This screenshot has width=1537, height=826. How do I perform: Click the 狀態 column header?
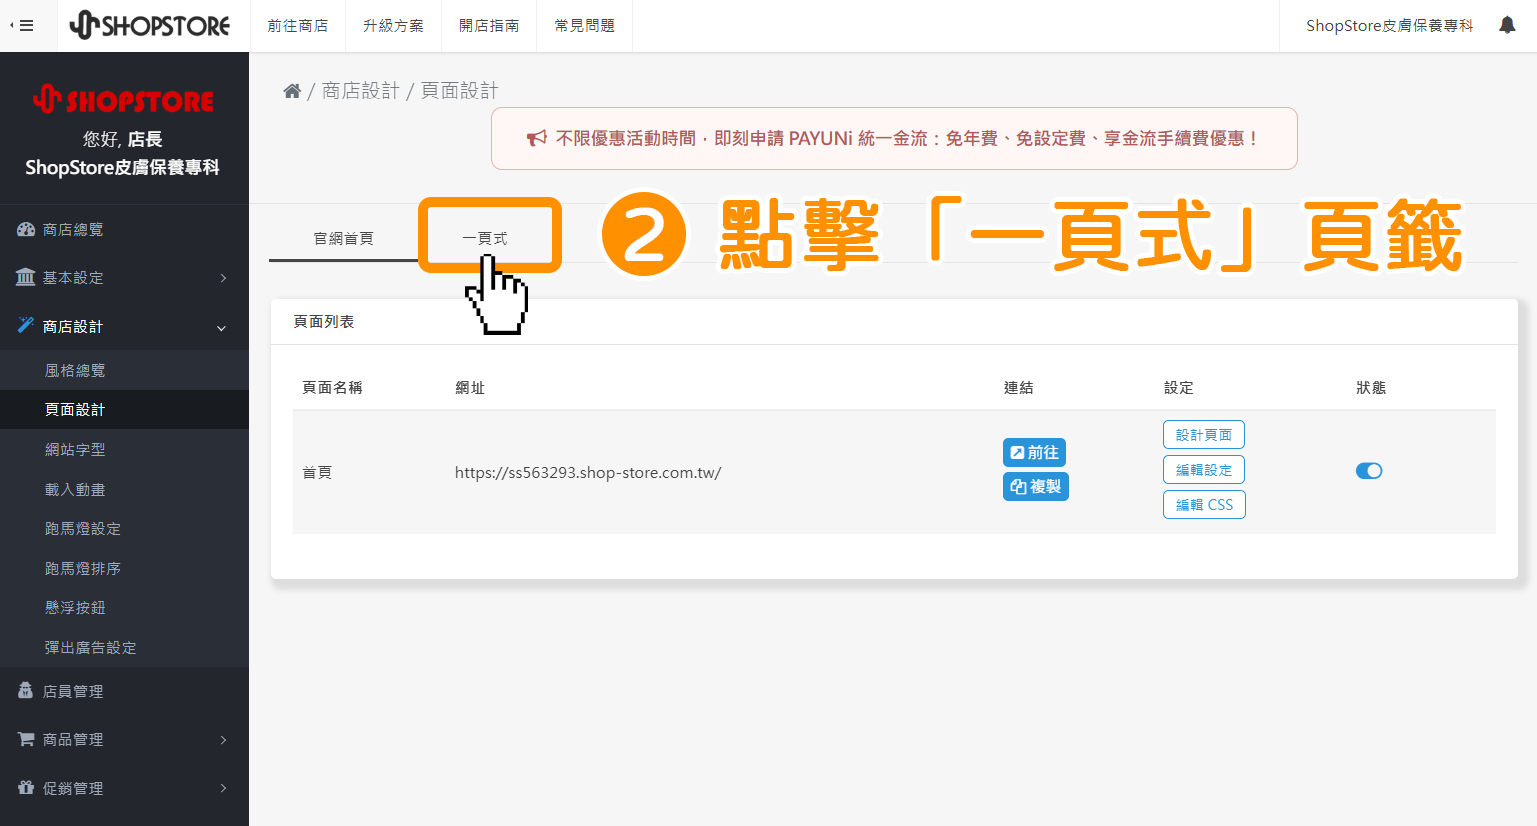point(1371,388)
